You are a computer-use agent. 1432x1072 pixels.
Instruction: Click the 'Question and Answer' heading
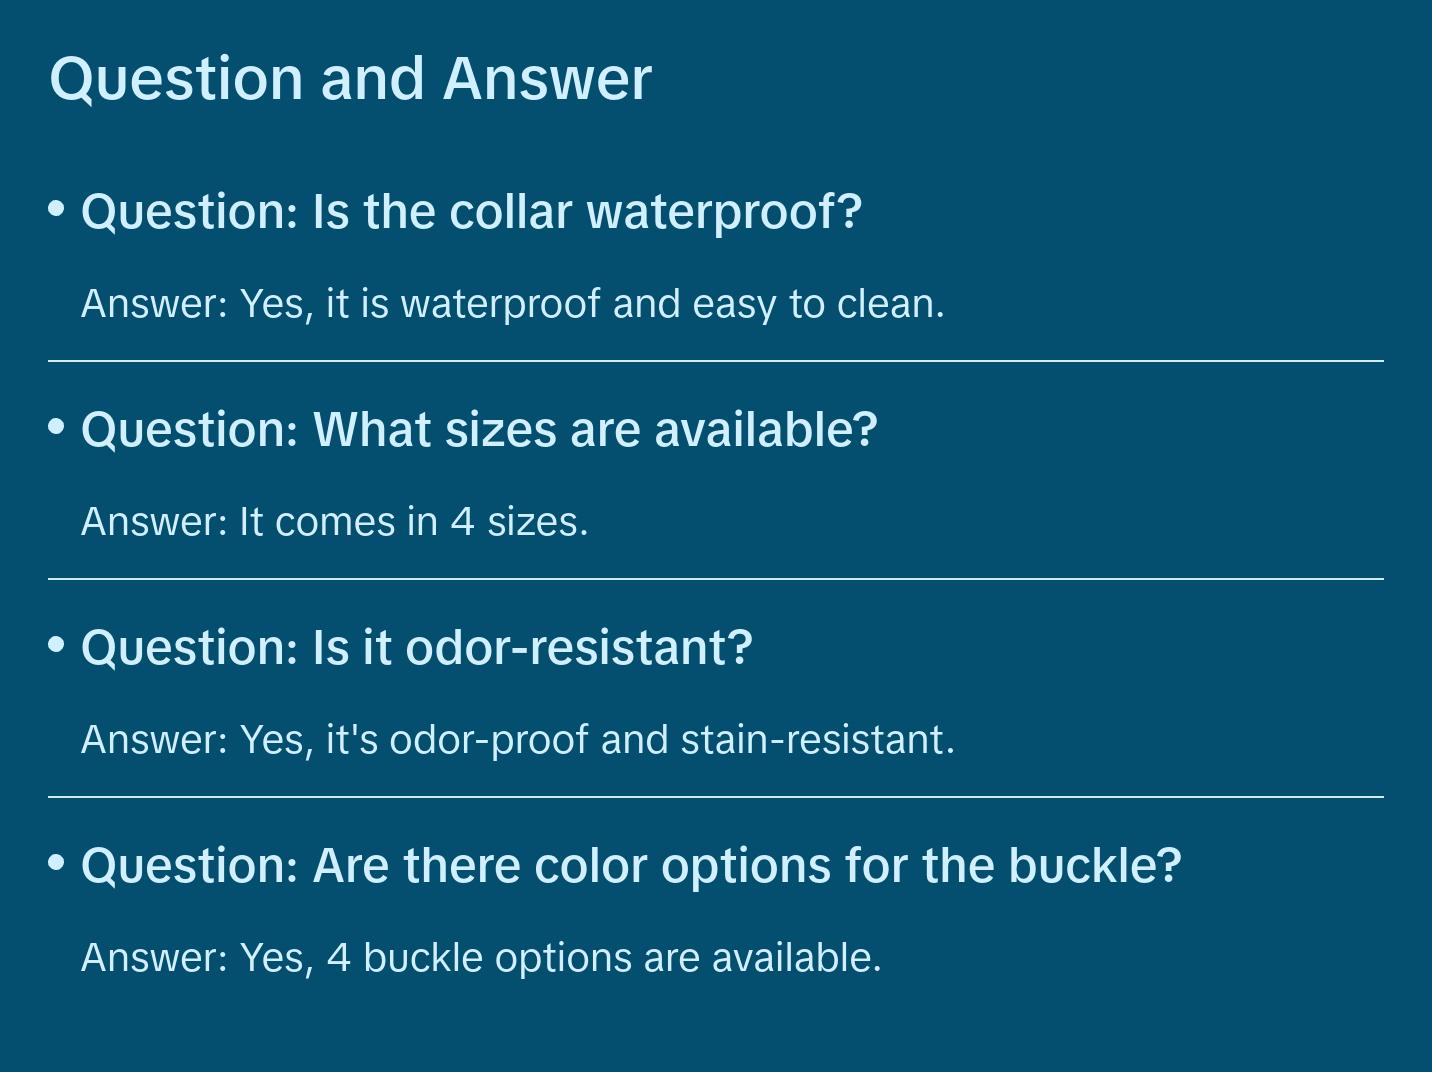[350, 78]
